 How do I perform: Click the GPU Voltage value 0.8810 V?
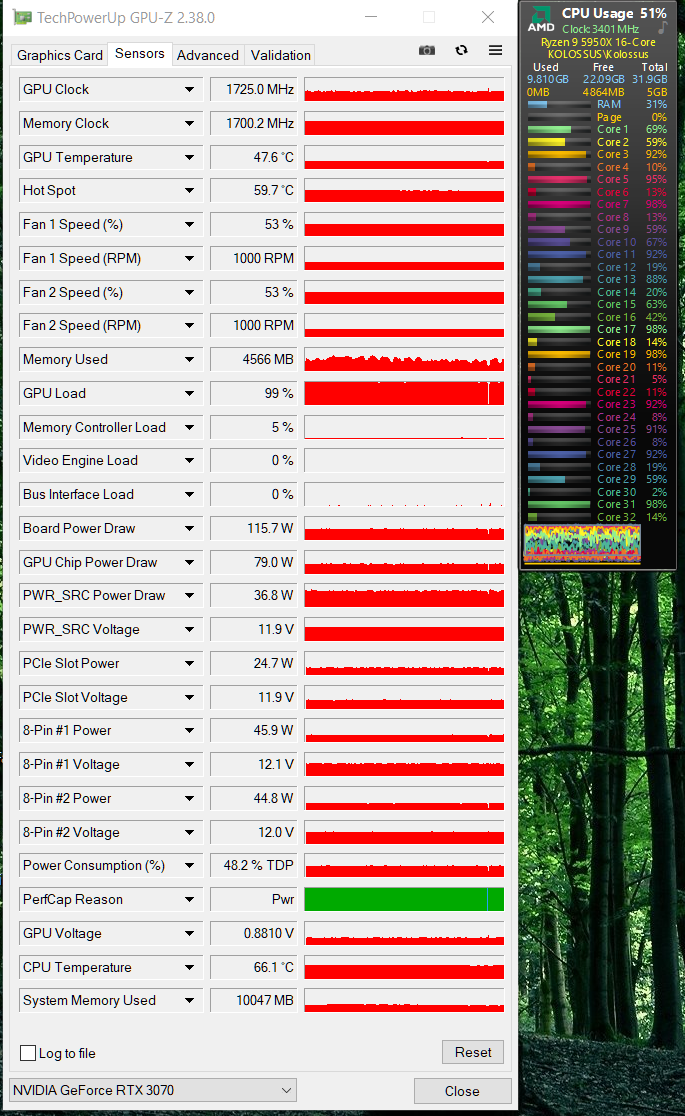(x=254, y=933)
